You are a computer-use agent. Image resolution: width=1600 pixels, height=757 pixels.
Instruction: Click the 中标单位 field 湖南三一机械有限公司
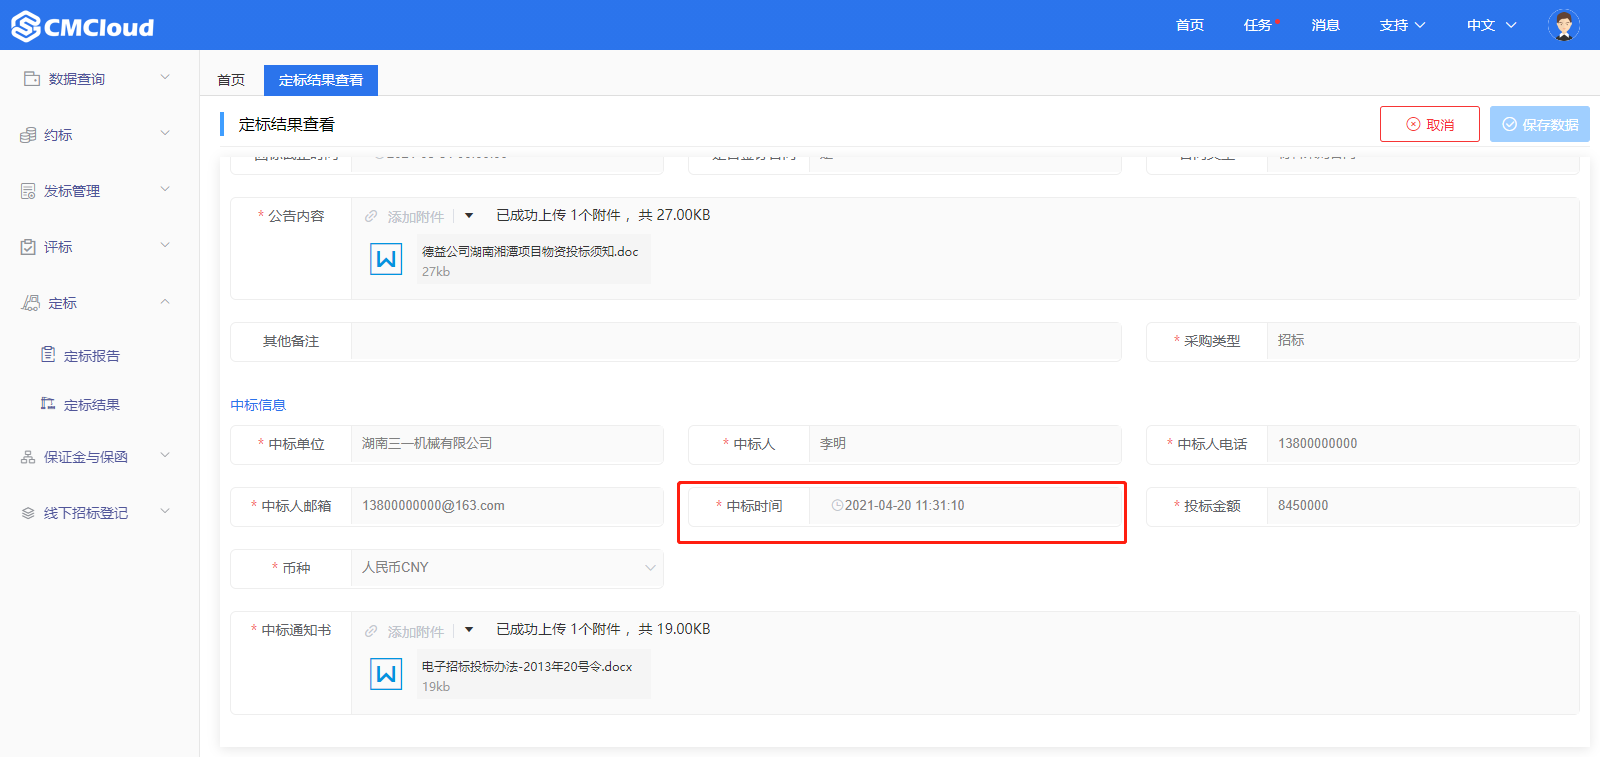(507, 444)
